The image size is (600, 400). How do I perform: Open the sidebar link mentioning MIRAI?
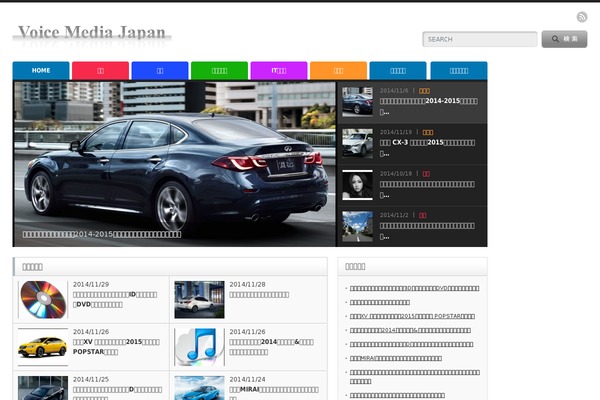click(x=396, y=358)
